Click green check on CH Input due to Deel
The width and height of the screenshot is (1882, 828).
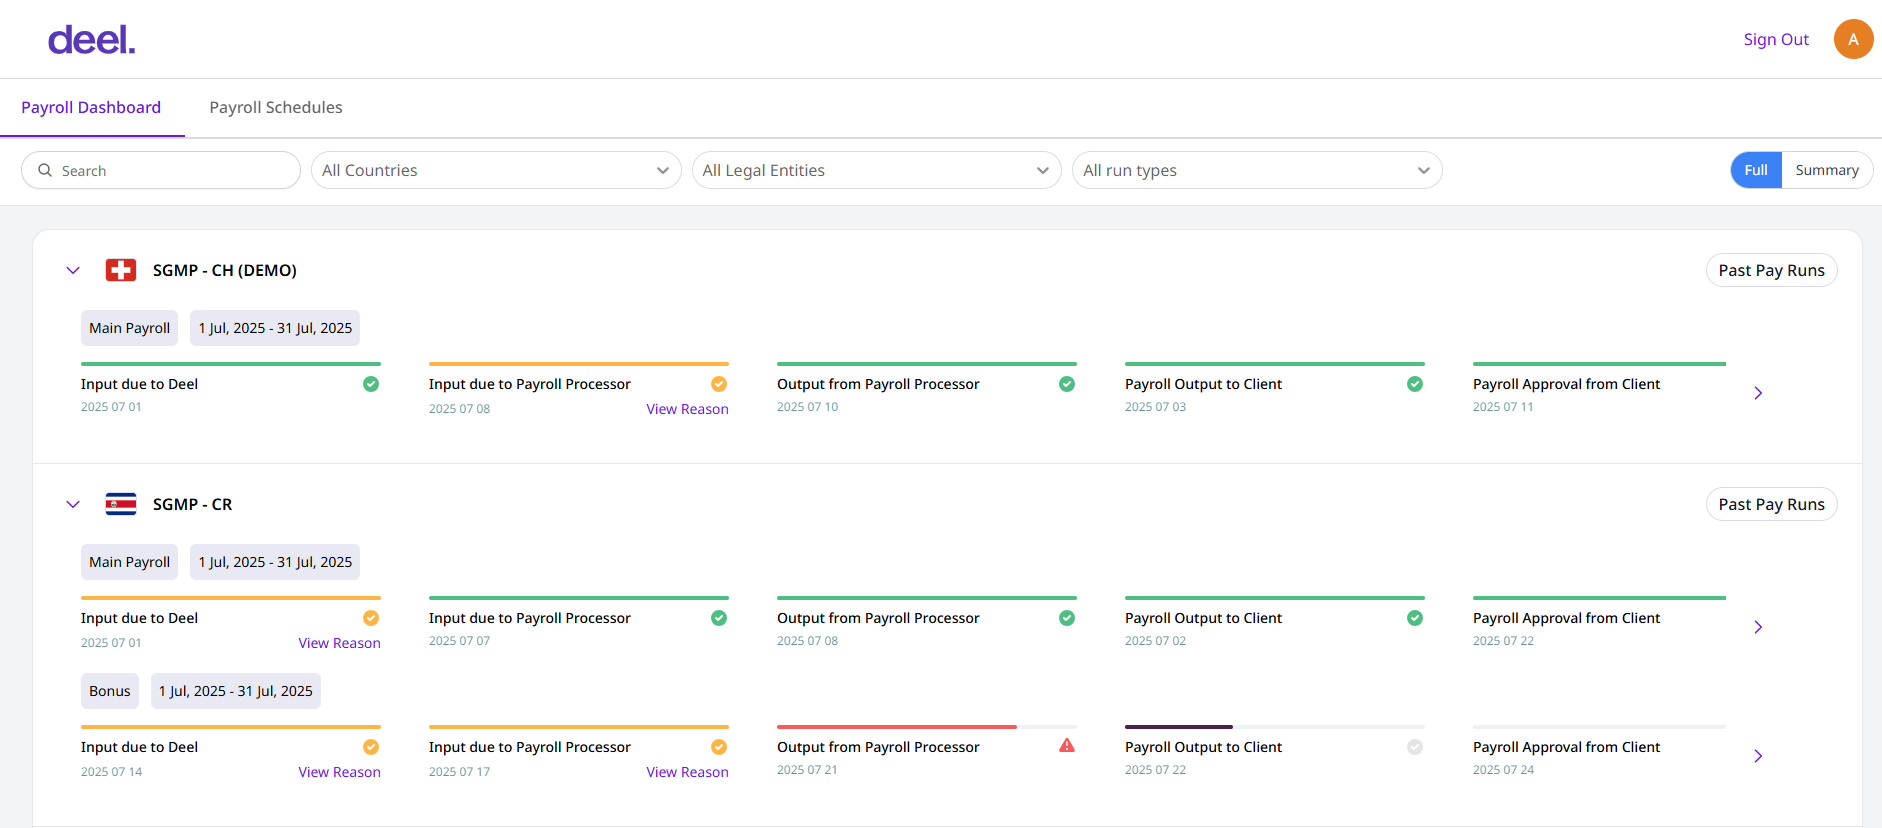(x=371, y=384)
